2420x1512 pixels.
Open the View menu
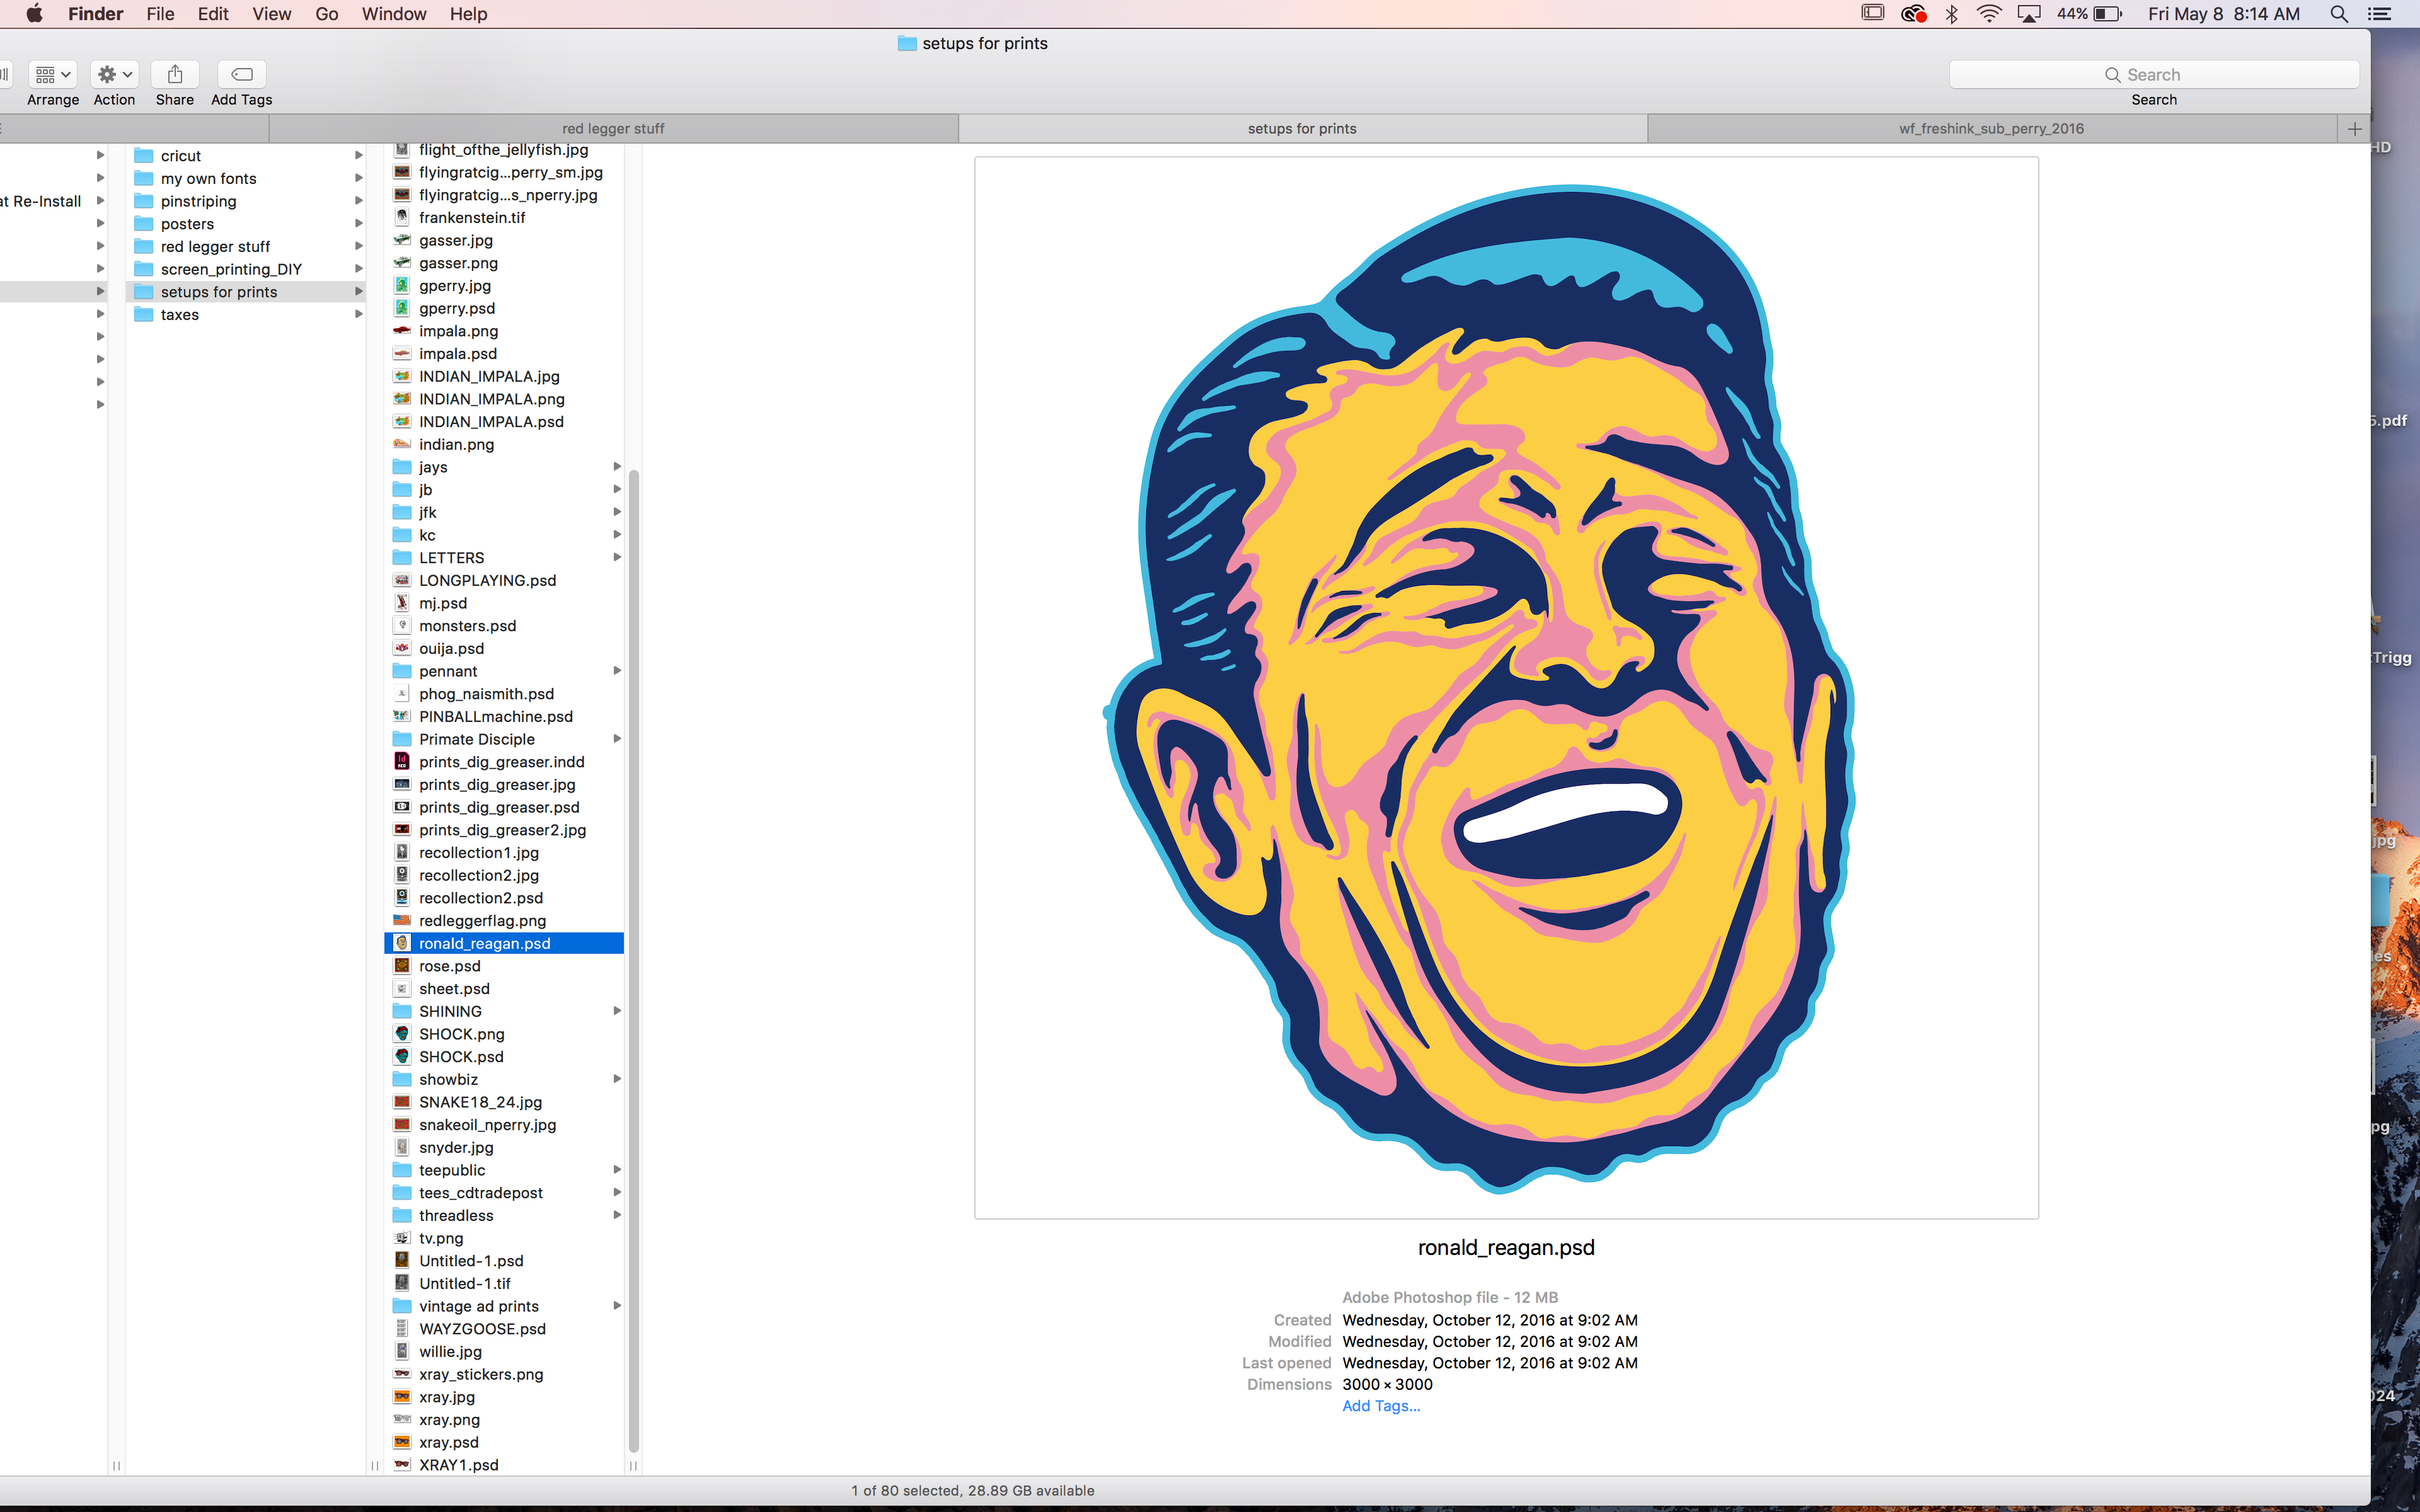click(271, 14)
